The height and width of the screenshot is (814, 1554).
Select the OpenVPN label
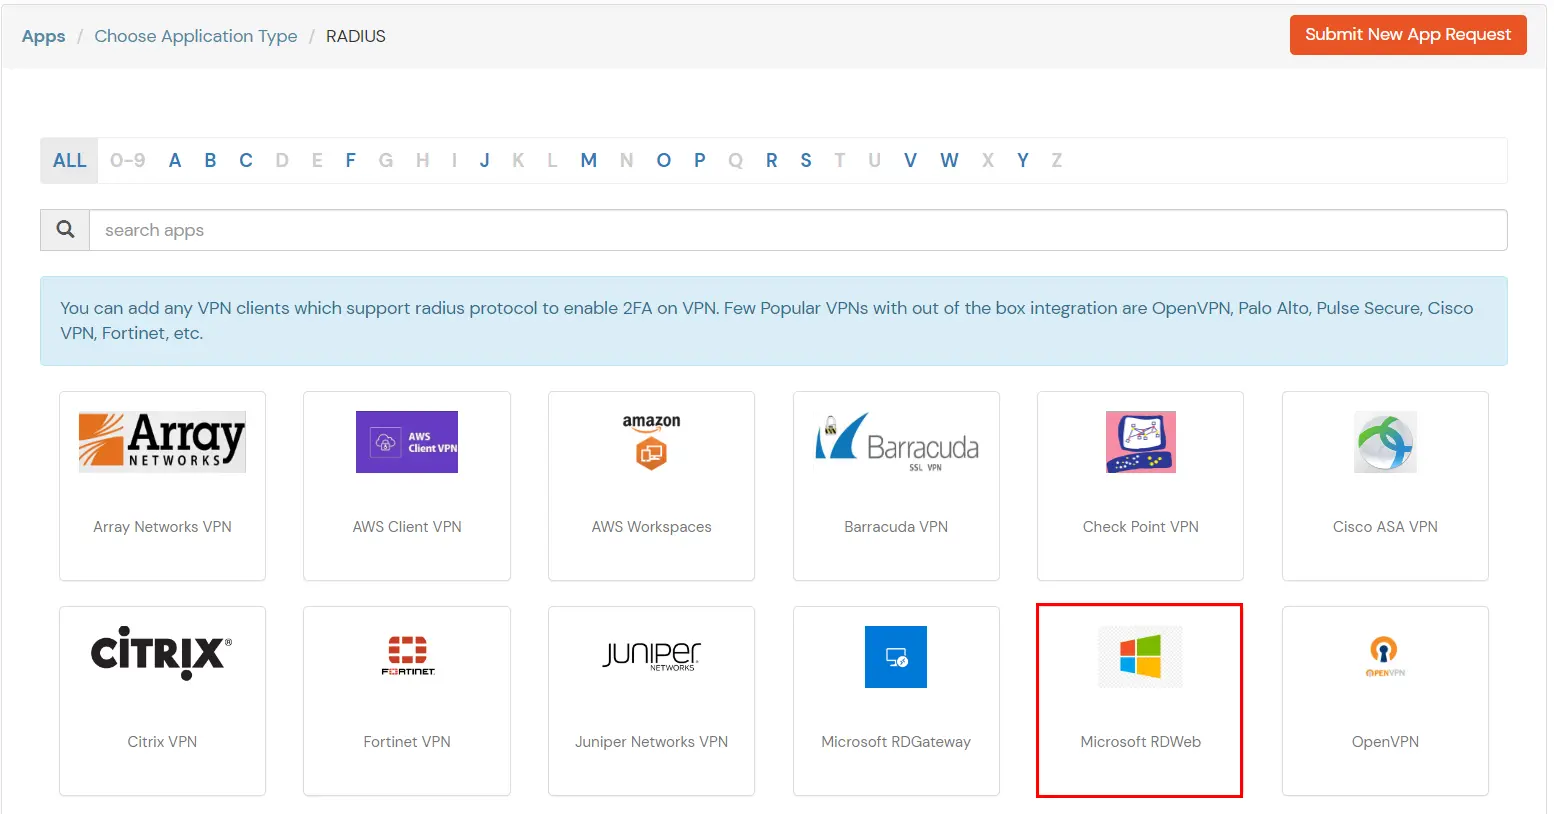click(1385, 742)
